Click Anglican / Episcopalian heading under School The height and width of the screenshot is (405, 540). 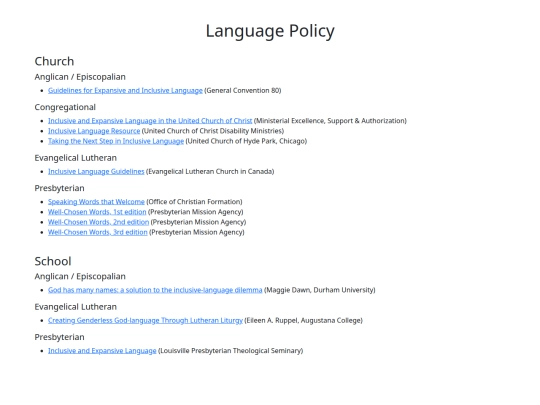pos(80,277)
